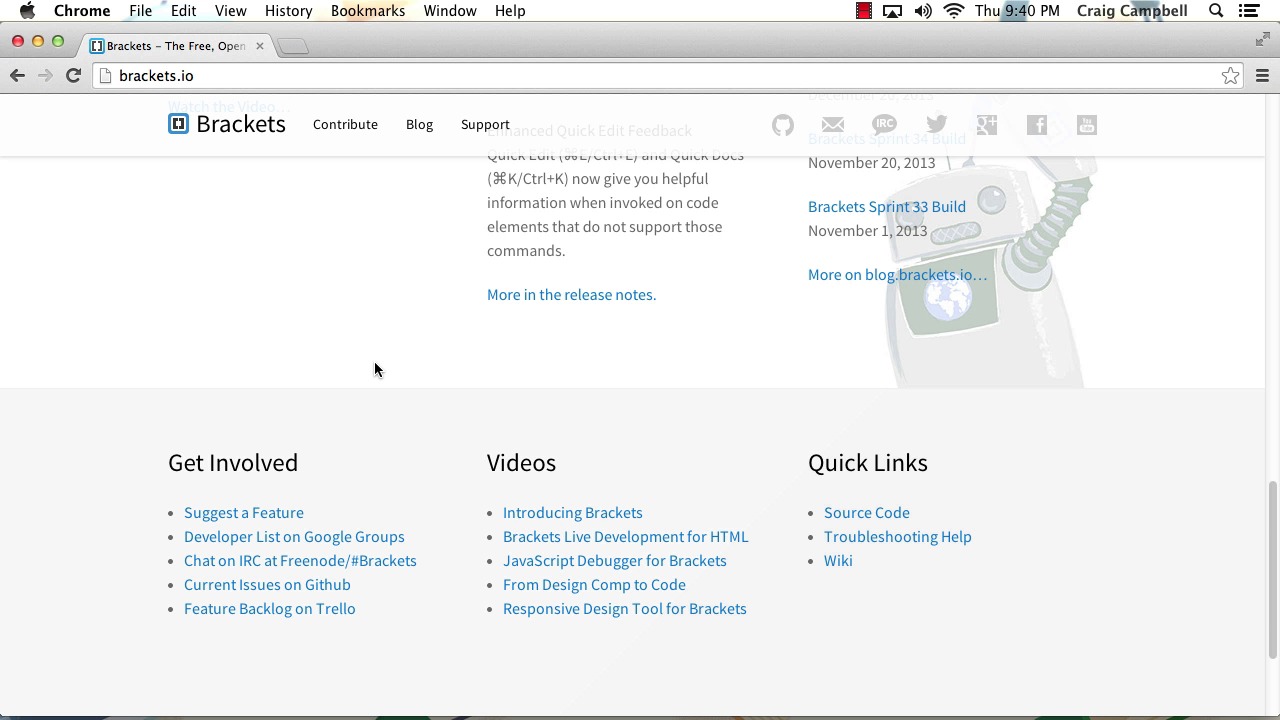The height and width of the screenshot is (720, 1280).
Task: Click the Brackets logo in header
Action: click(227, 124)
